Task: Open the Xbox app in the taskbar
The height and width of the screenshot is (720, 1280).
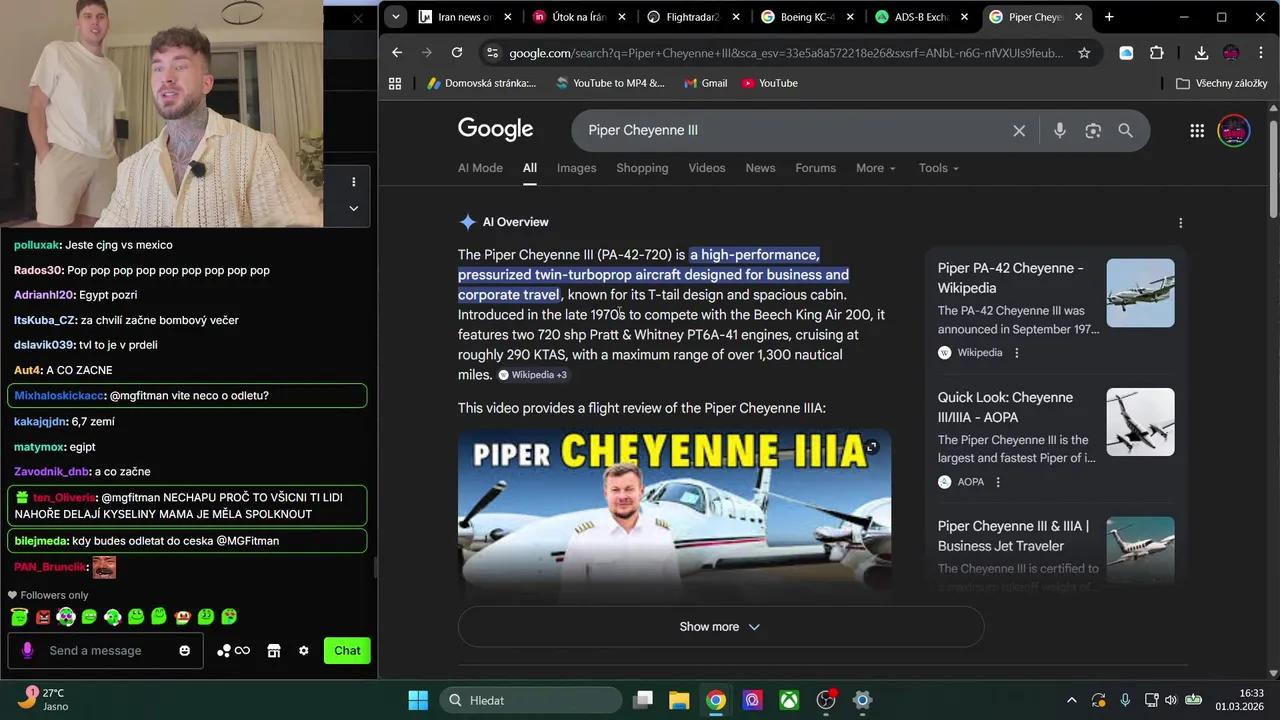Action: (x=790, y=700)
